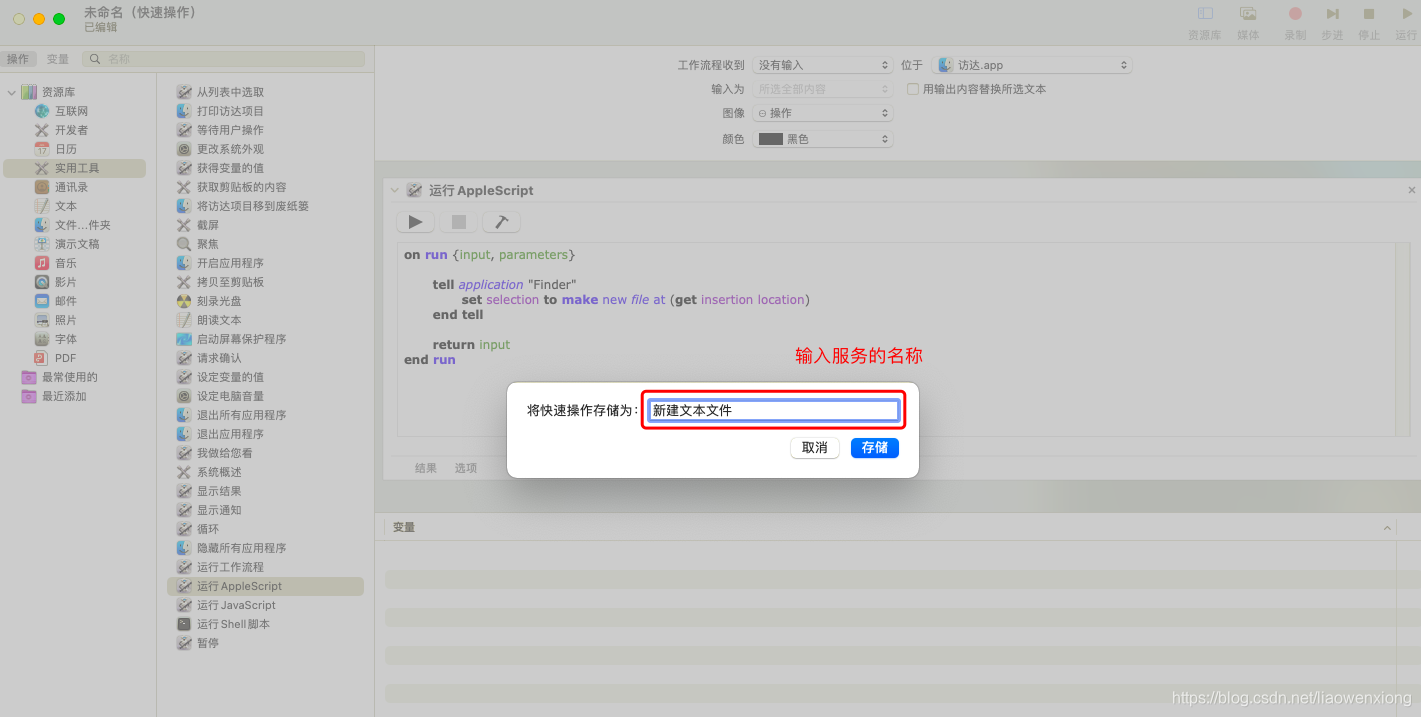Switch to the 变量 variables tab
The width and height of the screenshot is (1421, 717).
(x=58, y=59)
